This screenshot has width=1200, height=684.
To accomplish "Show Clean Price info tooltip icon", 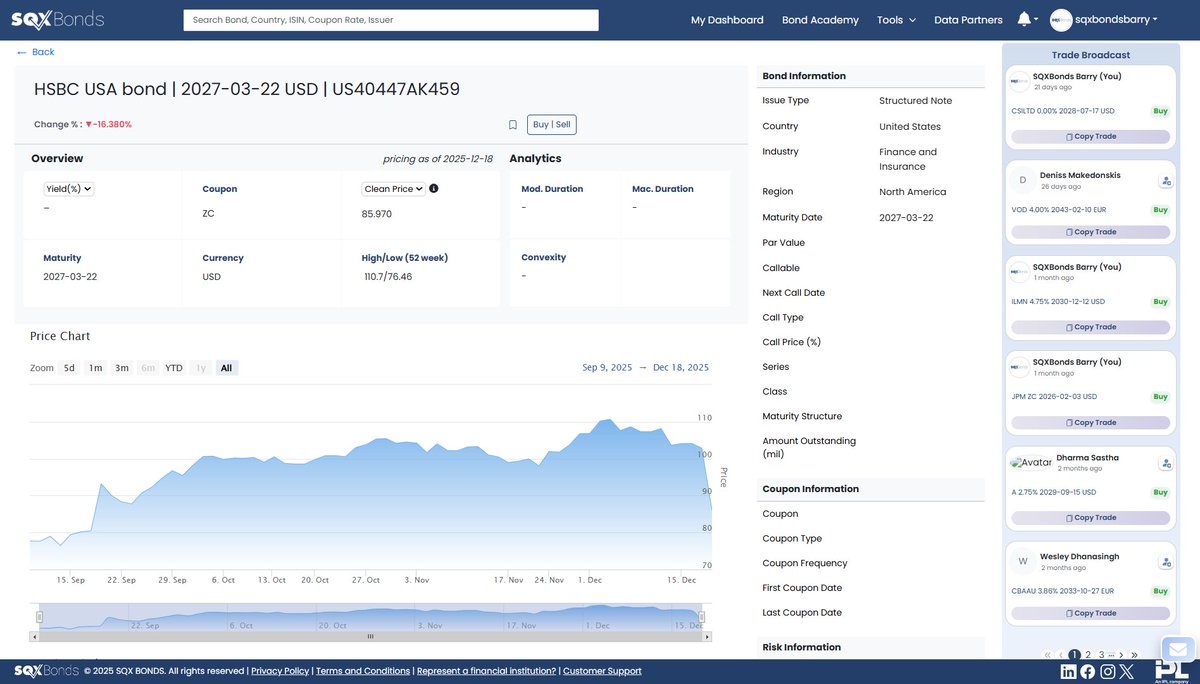I will (x=434, y=188).
